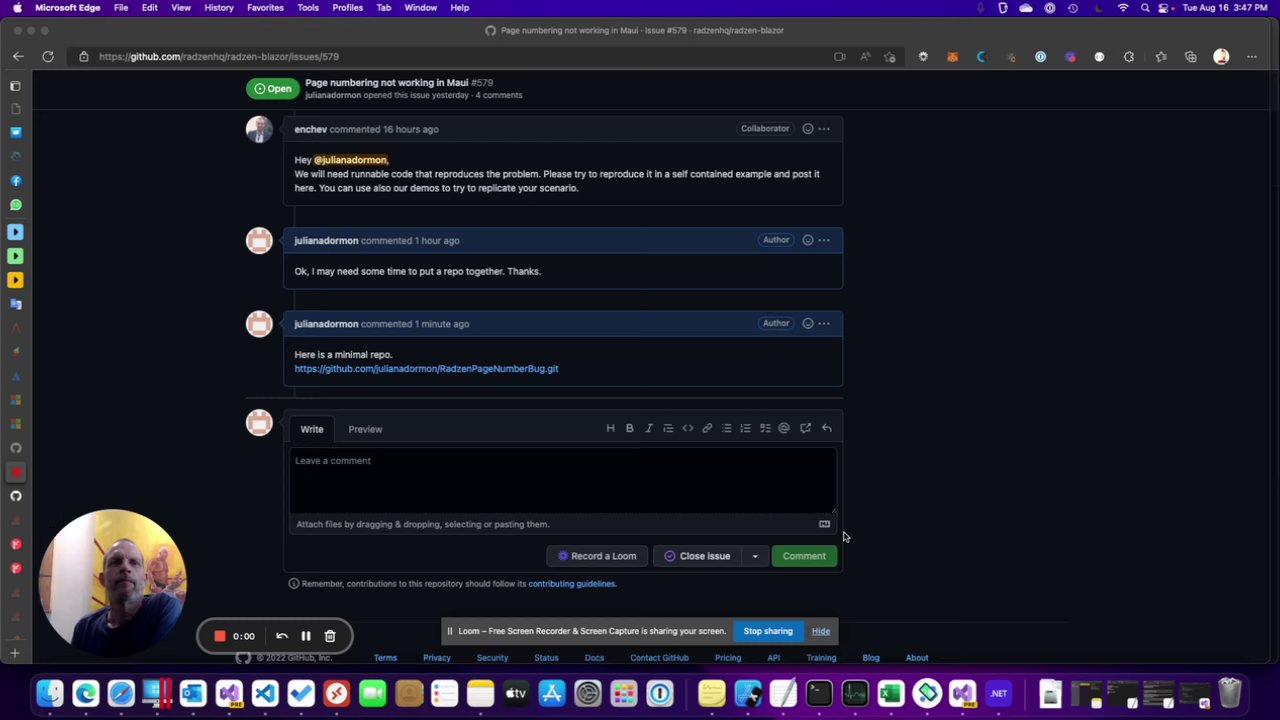Click Stop sharing button
Image resolution: width=1280 pixels, height=720 pixels.
click(x=768, y=631)
